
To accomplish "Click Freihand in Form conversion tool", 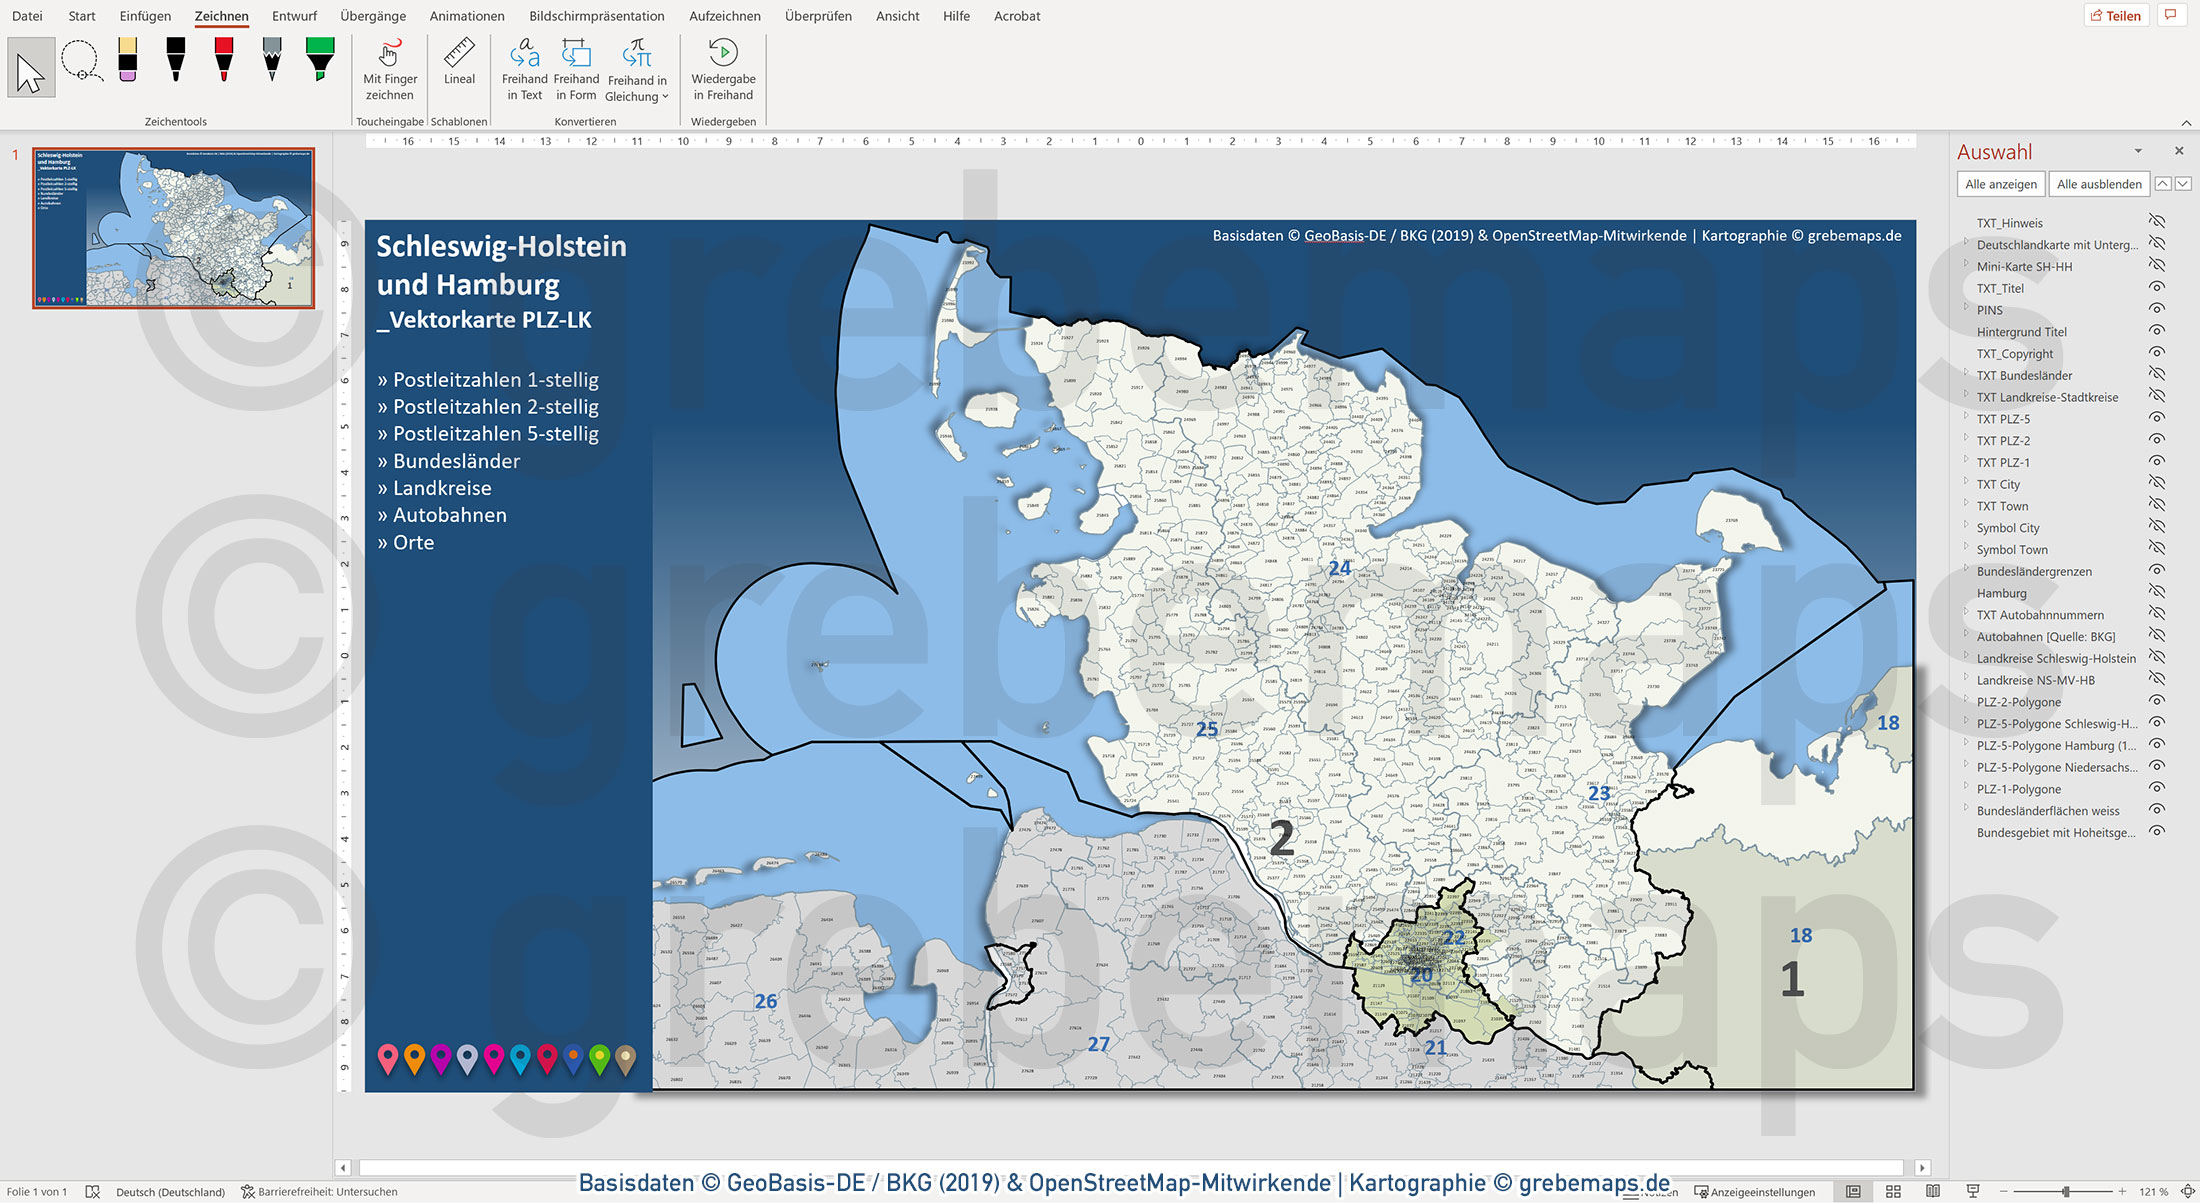I will point(576,70).
